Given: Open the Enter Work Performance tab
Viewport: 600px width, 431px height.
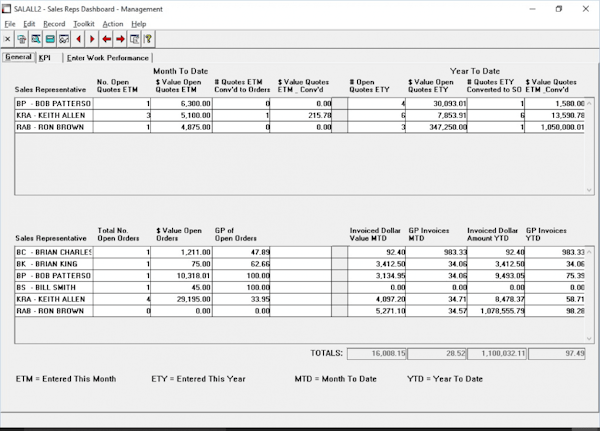Looking at the screenshot, I should [x=108, y=58].
